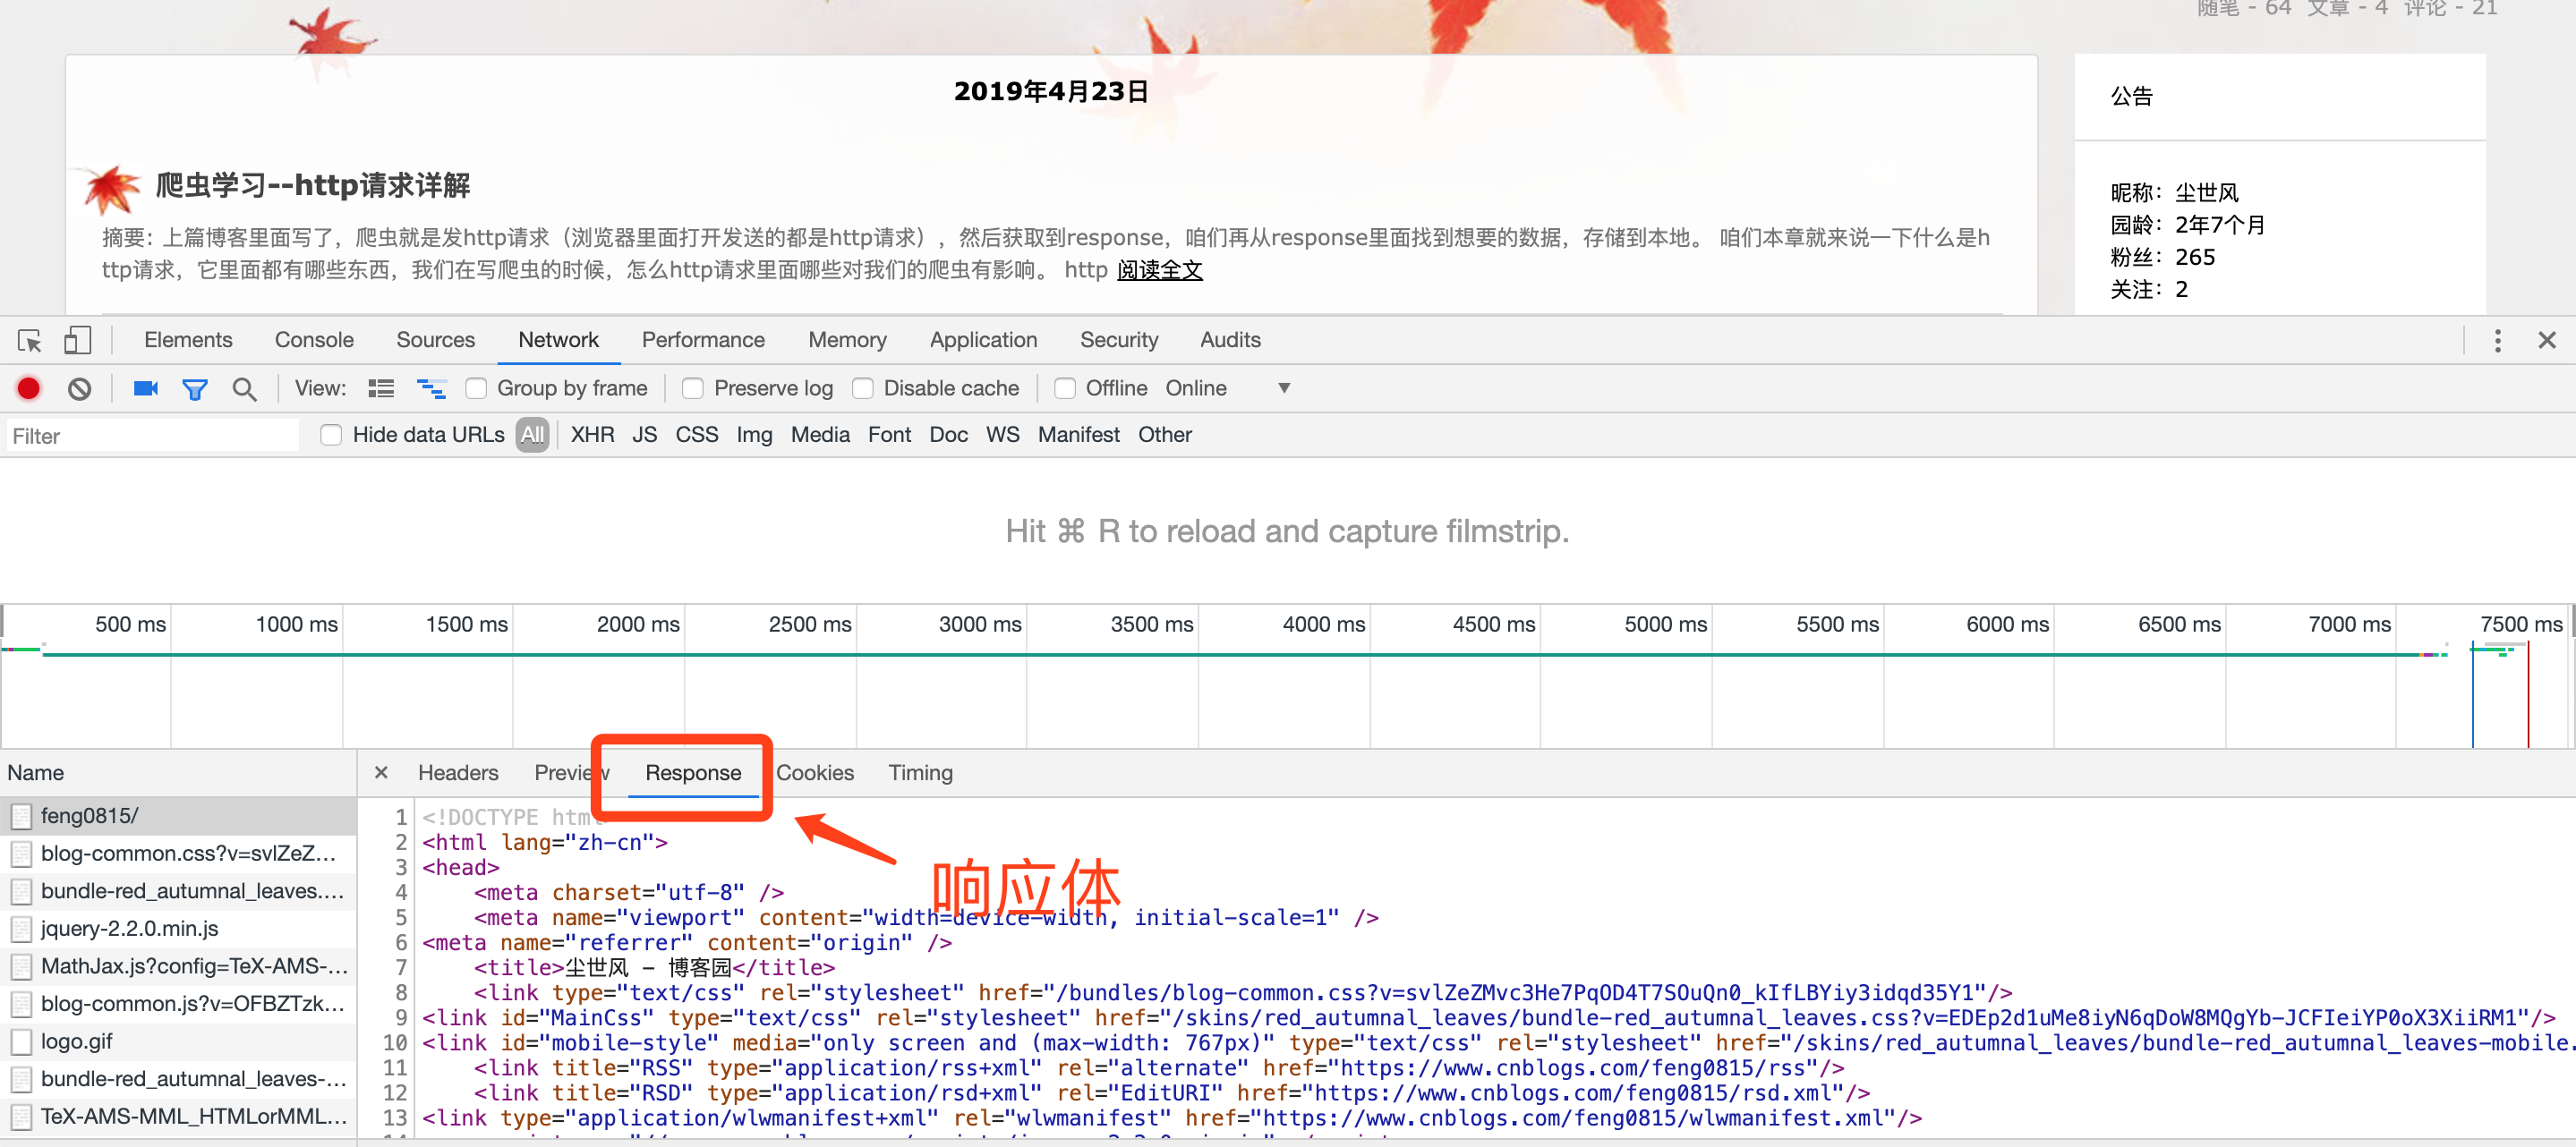This screenshot has width=2576, height=1147.
Task: Switch to large request rows view icon
Action: [x=381, y=388]
